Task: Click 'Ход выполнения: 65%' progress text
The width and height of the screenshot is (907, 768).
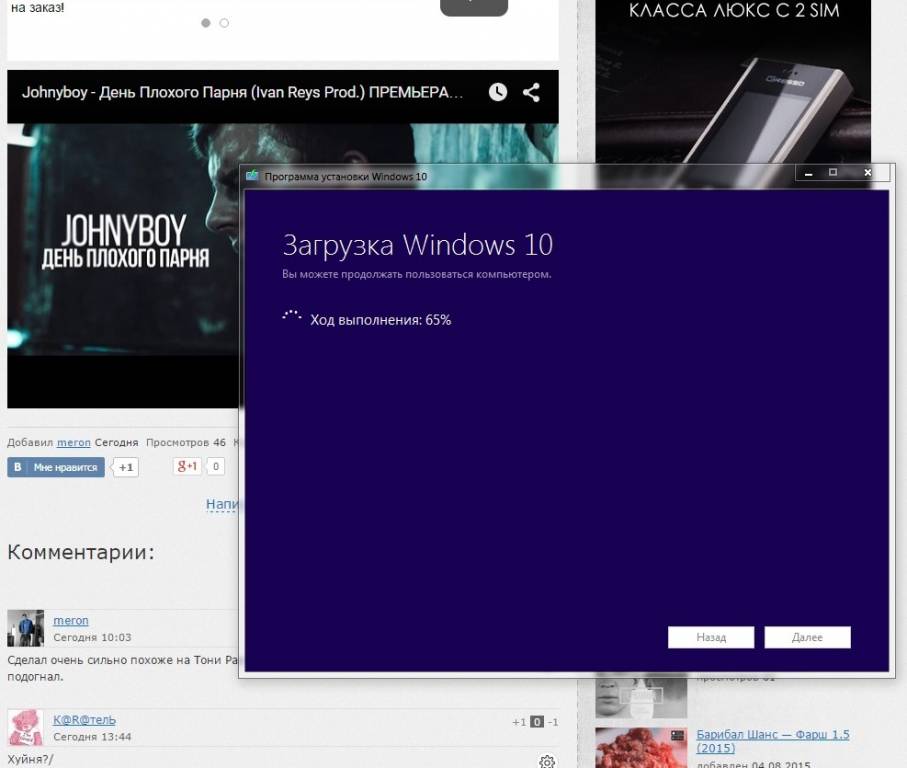Action: coord(380,320)
